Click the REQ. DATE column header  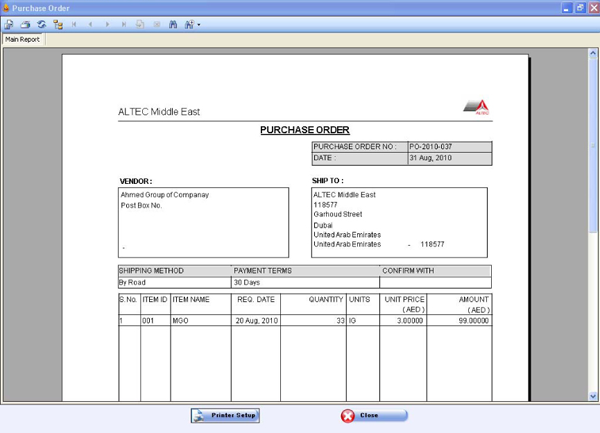tap(256, 300)
